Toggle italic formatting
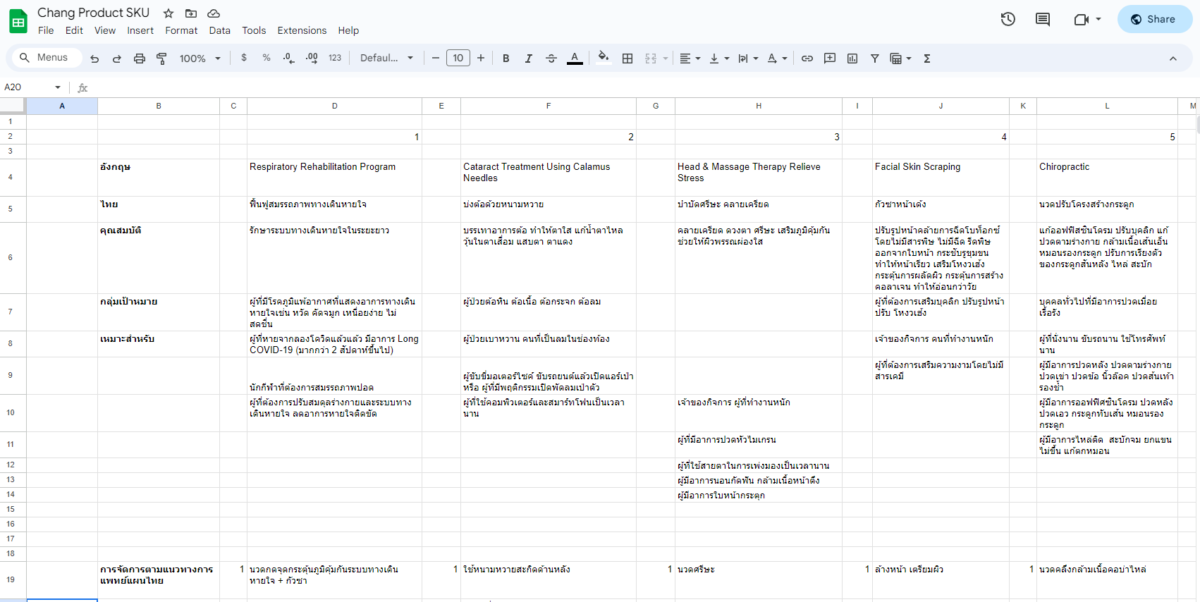1200x602 pixels. click(528, 58)
